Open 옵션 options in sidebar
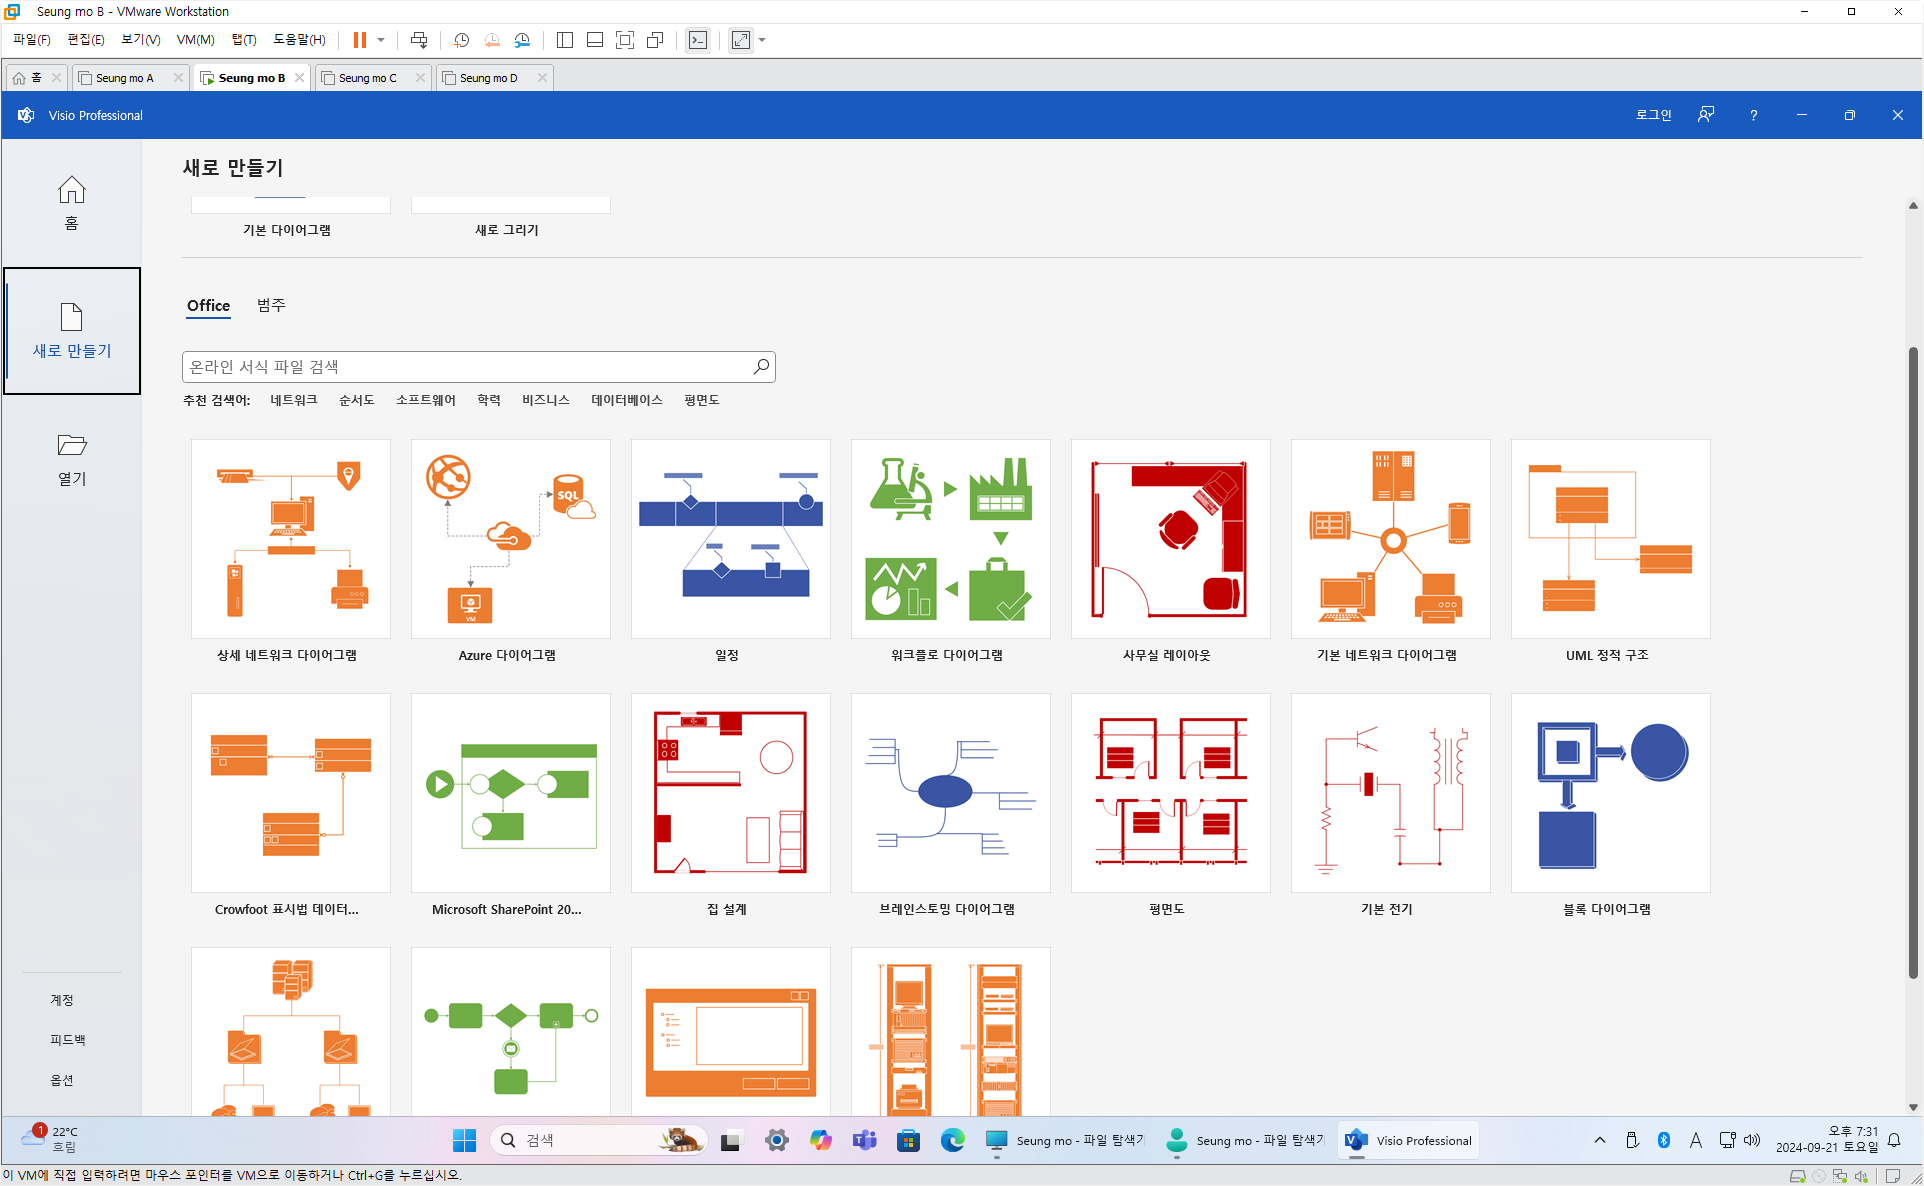Screen dimensions: 1924x1186 click(x=62, y=1080)
